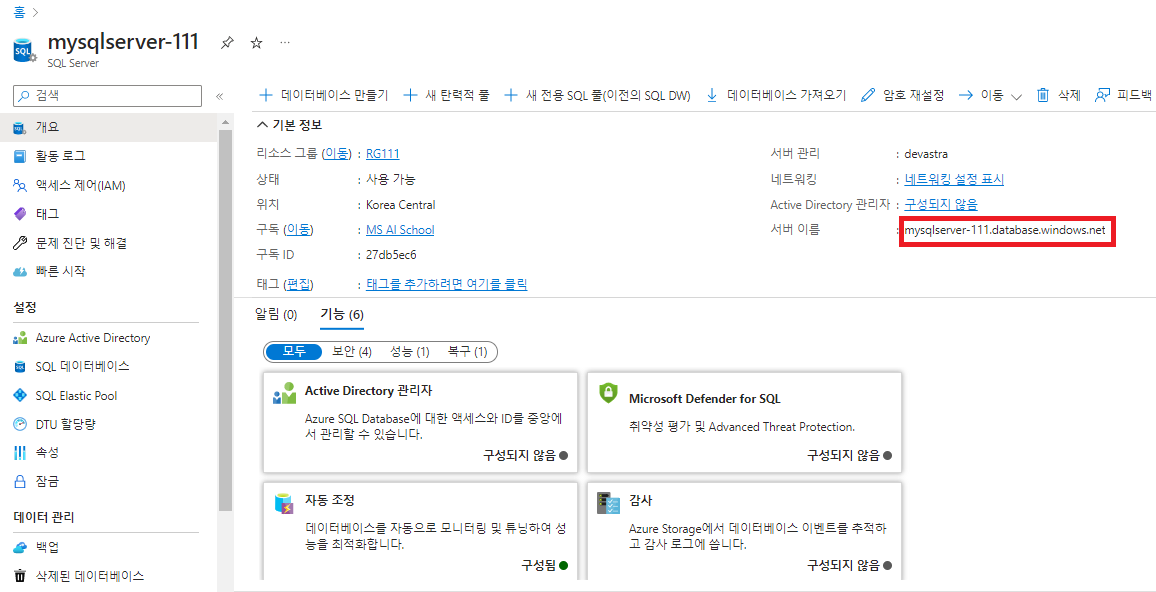1156x592 pixels.
Task: Switch to 기능 (6) tab
Action: (342, 315)
